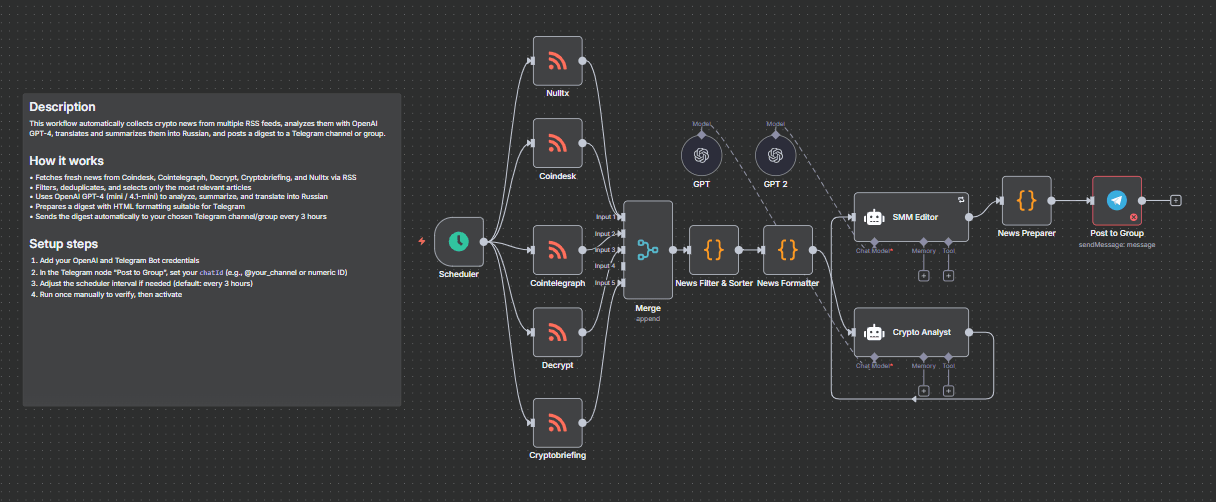Add a Memory sub-node to Crypto Analyst

pos(924,390)
